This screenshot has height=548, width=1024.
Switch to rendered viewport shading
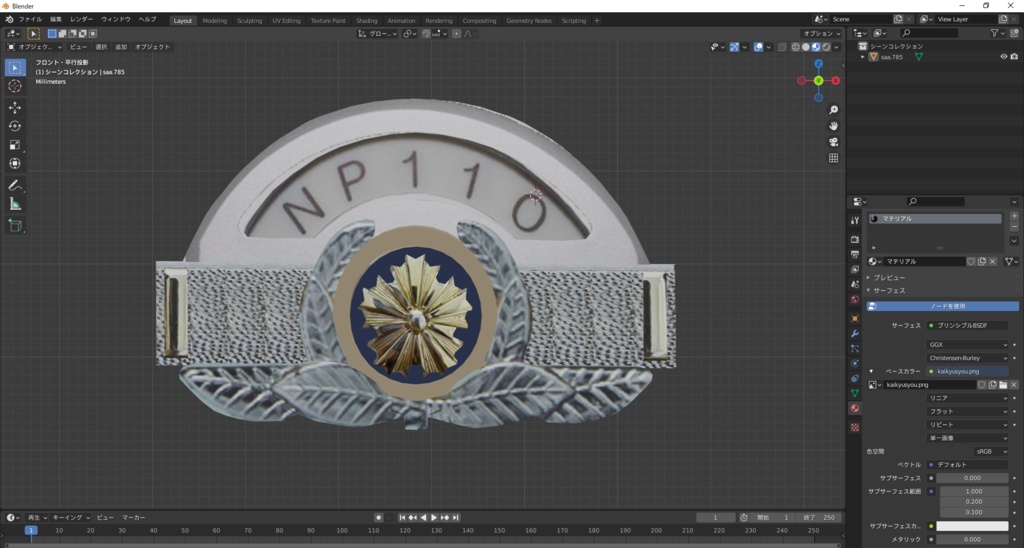point(826,47)
